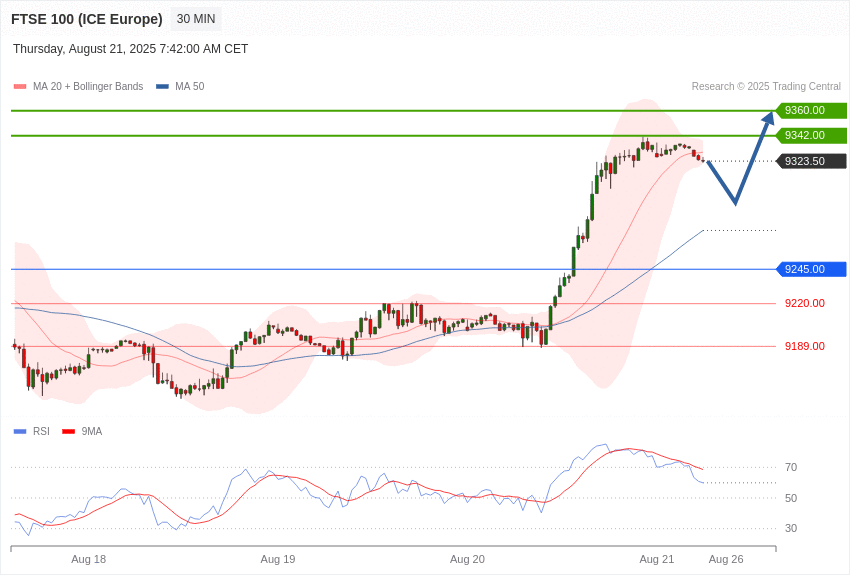Click the RSI legend color swatch
This screenshot has width=850, height=576.
(20, 431)
